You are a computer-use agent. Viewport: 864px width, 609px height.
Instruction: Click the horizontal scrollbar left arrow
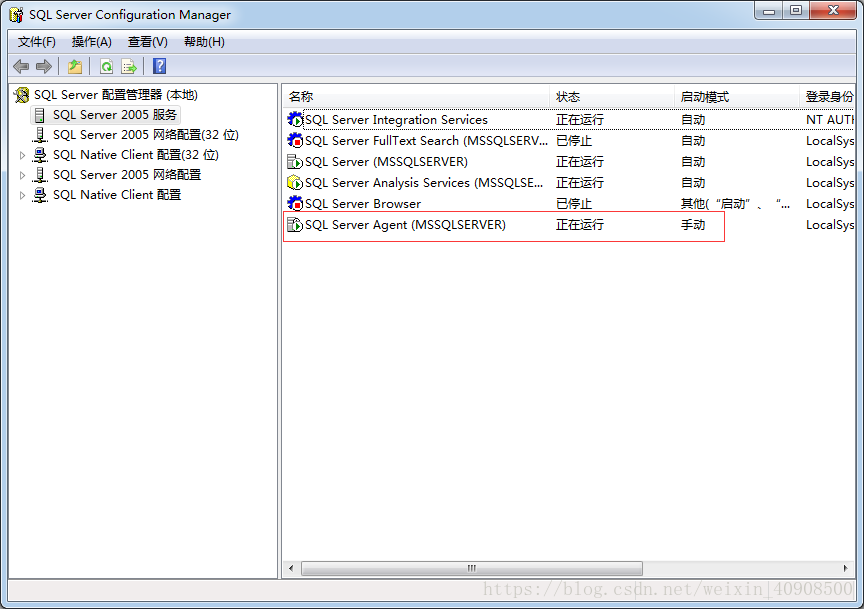tap(291, 568)
